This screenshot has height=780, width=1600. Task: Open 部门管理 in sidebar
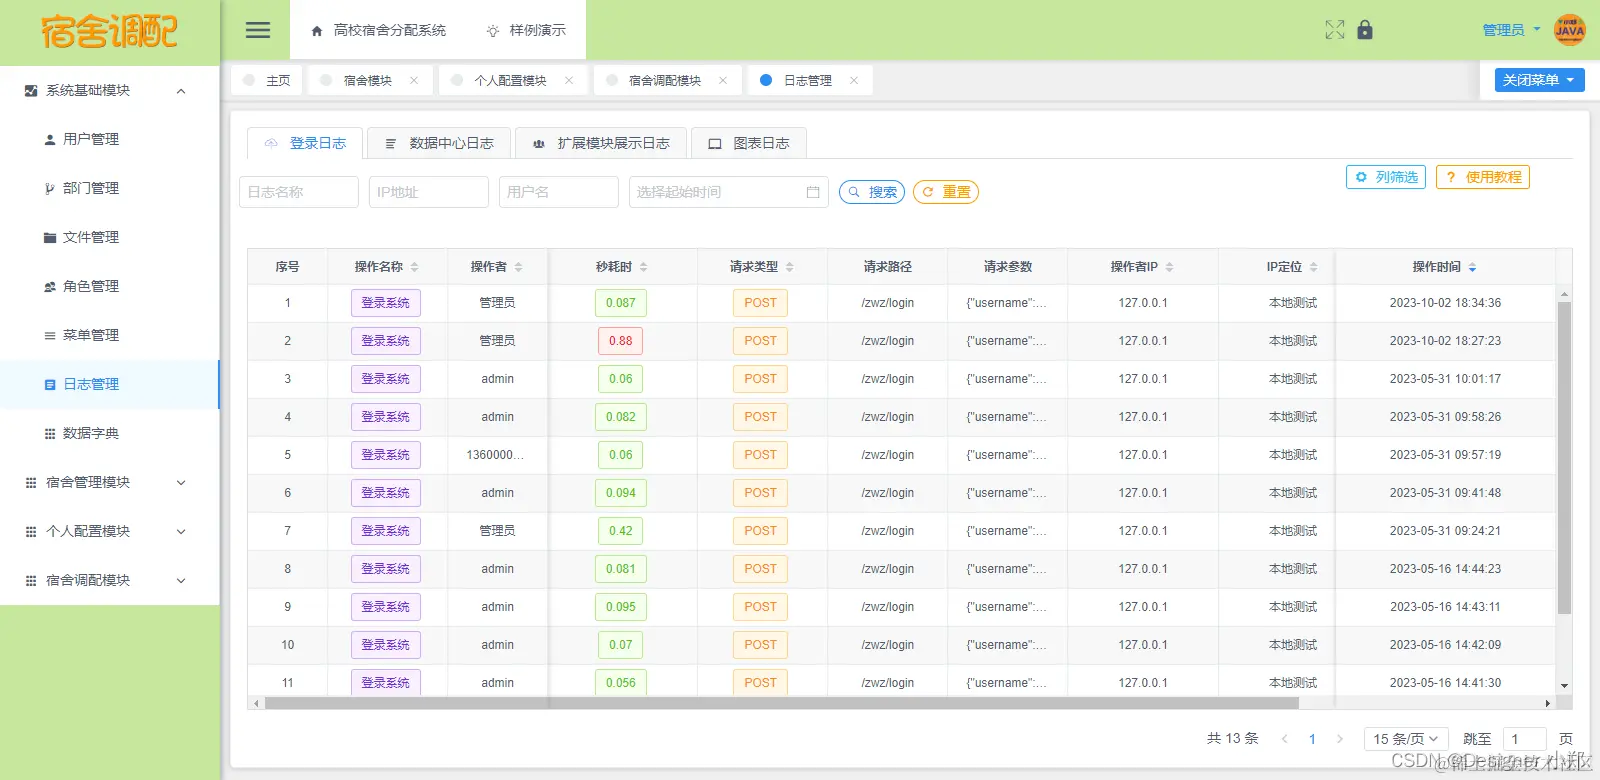110,188
